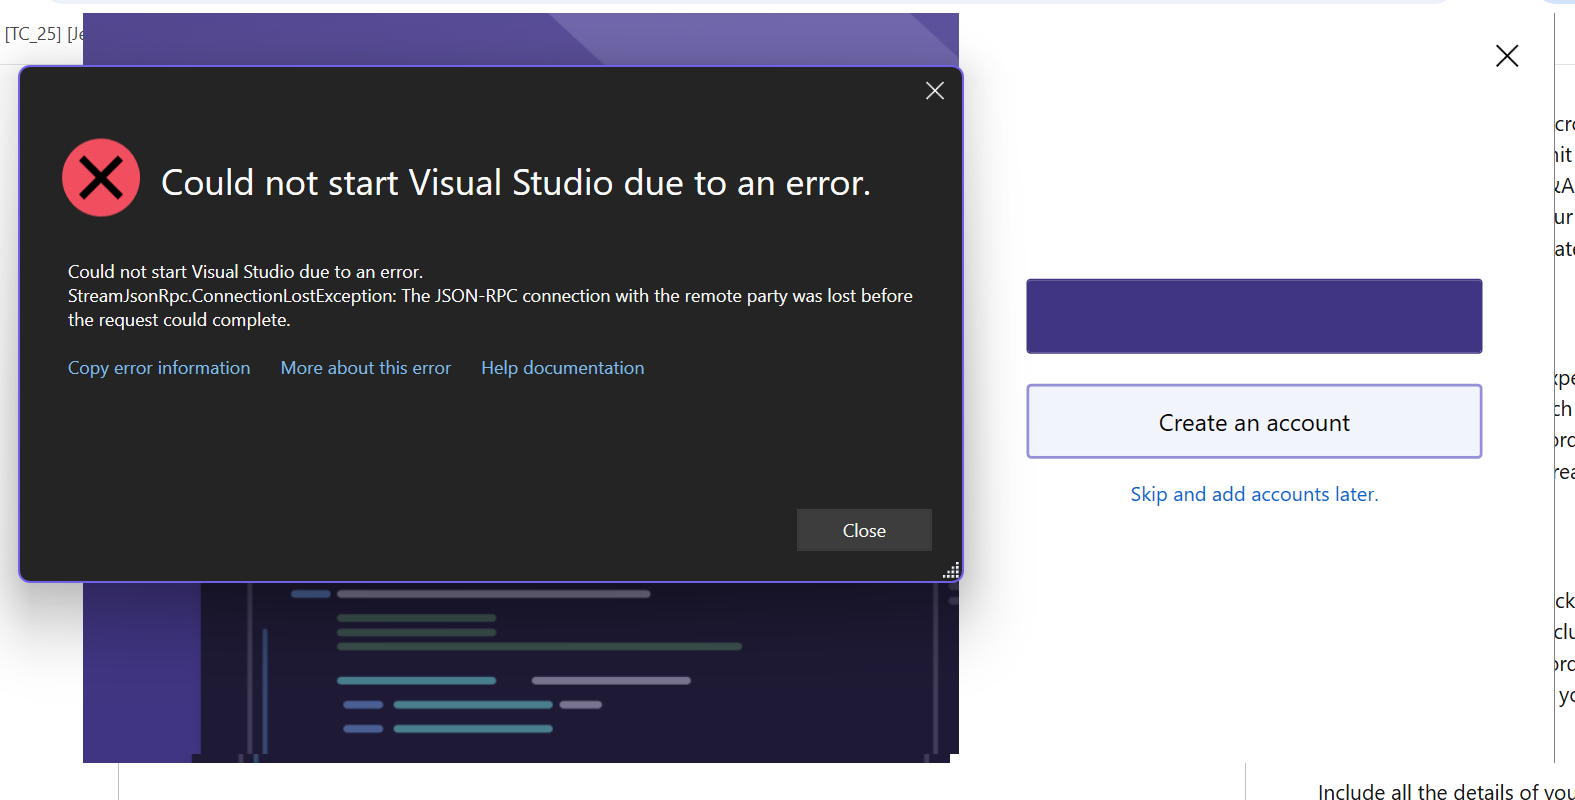Click the dialog resize grip corner

click(x=951, y=570)
